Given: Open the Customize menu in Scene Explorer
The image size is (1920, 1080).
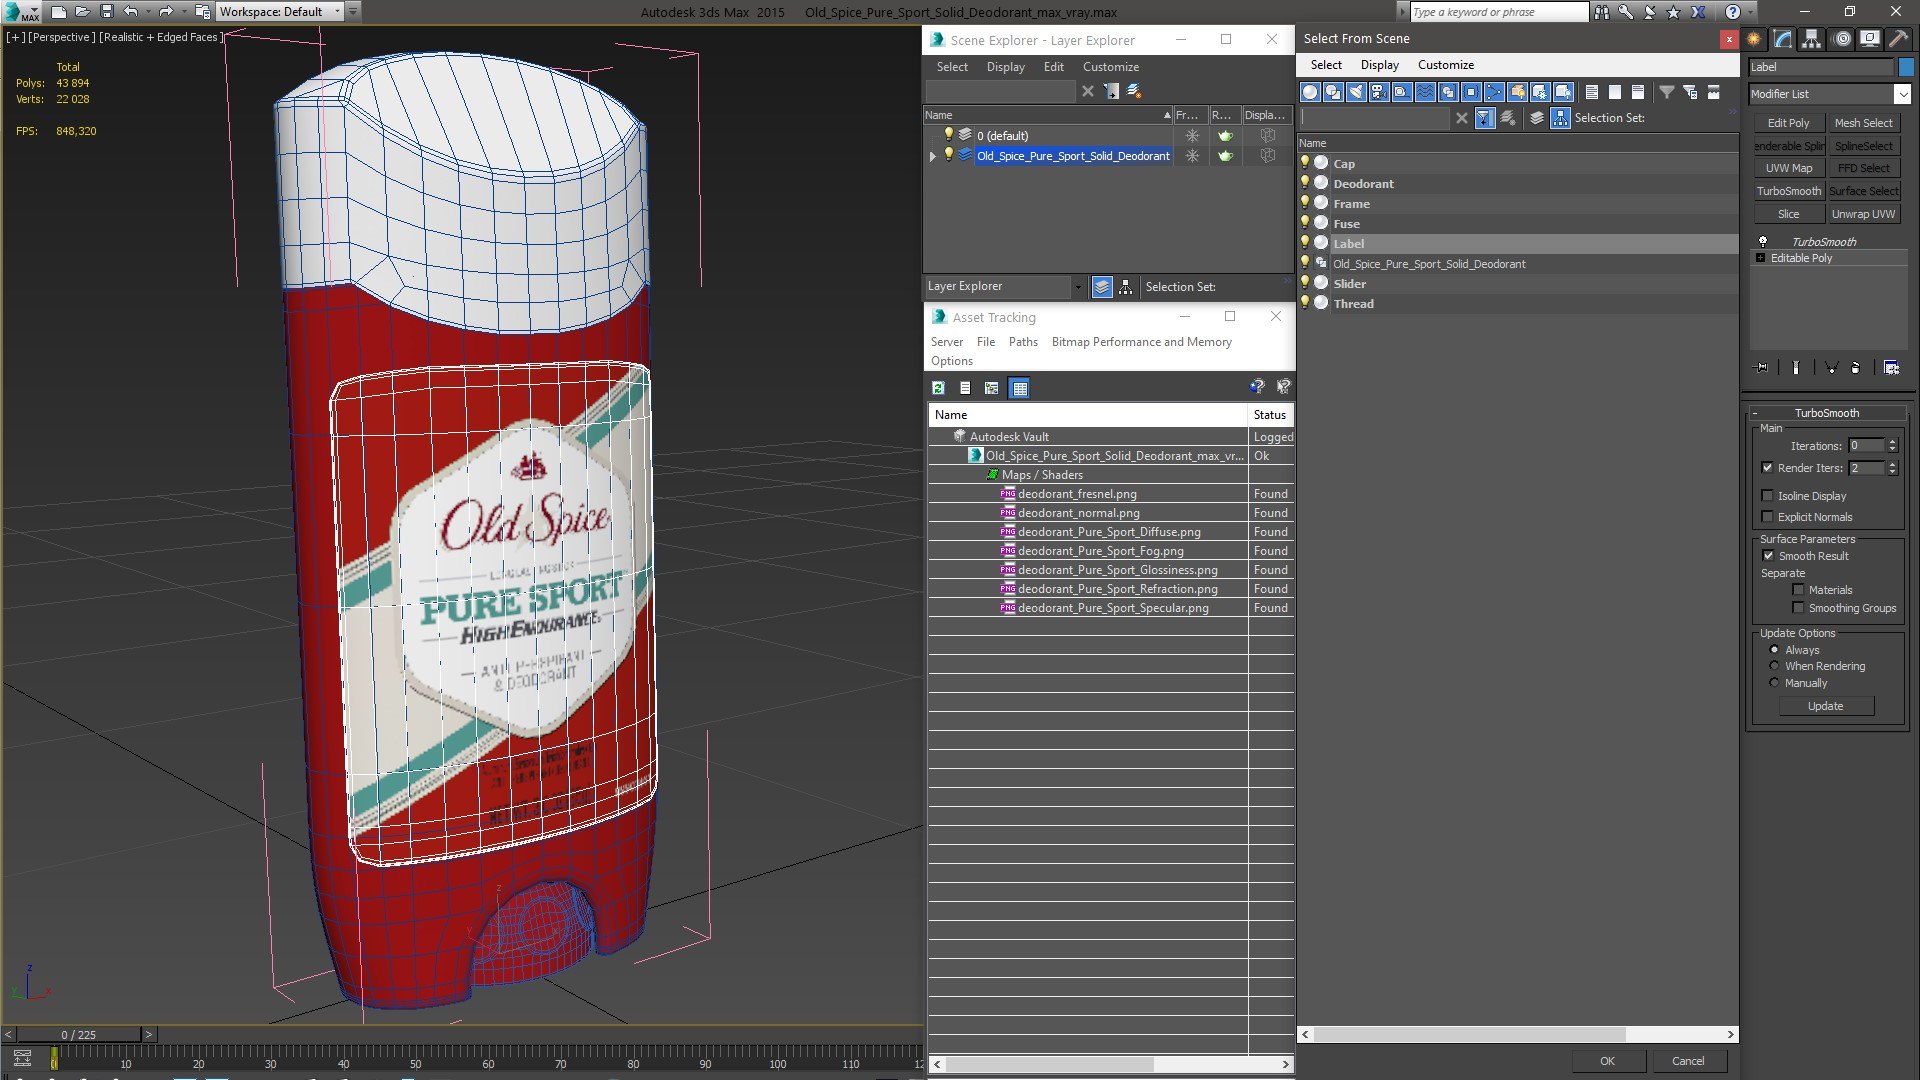Looking at the screenshot, I should pyautogui.click(x=1110, y=67).
